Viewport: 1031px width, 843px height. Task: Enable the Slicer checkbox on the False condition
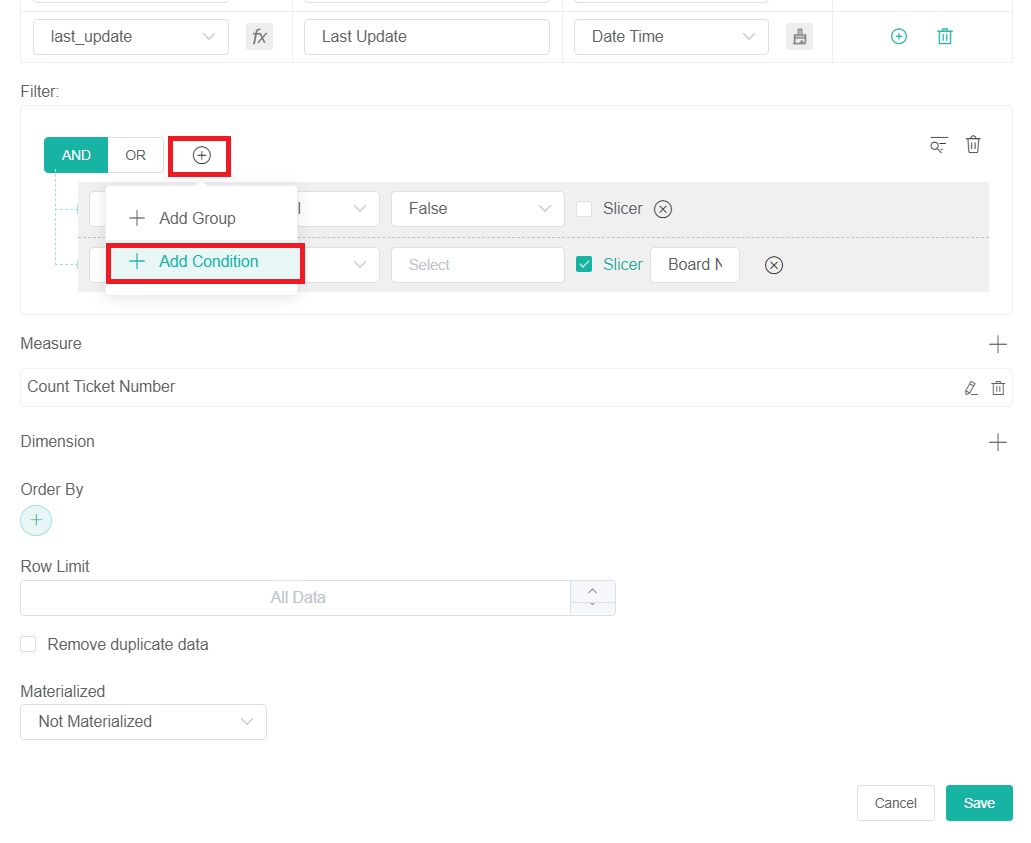(586, 209)
